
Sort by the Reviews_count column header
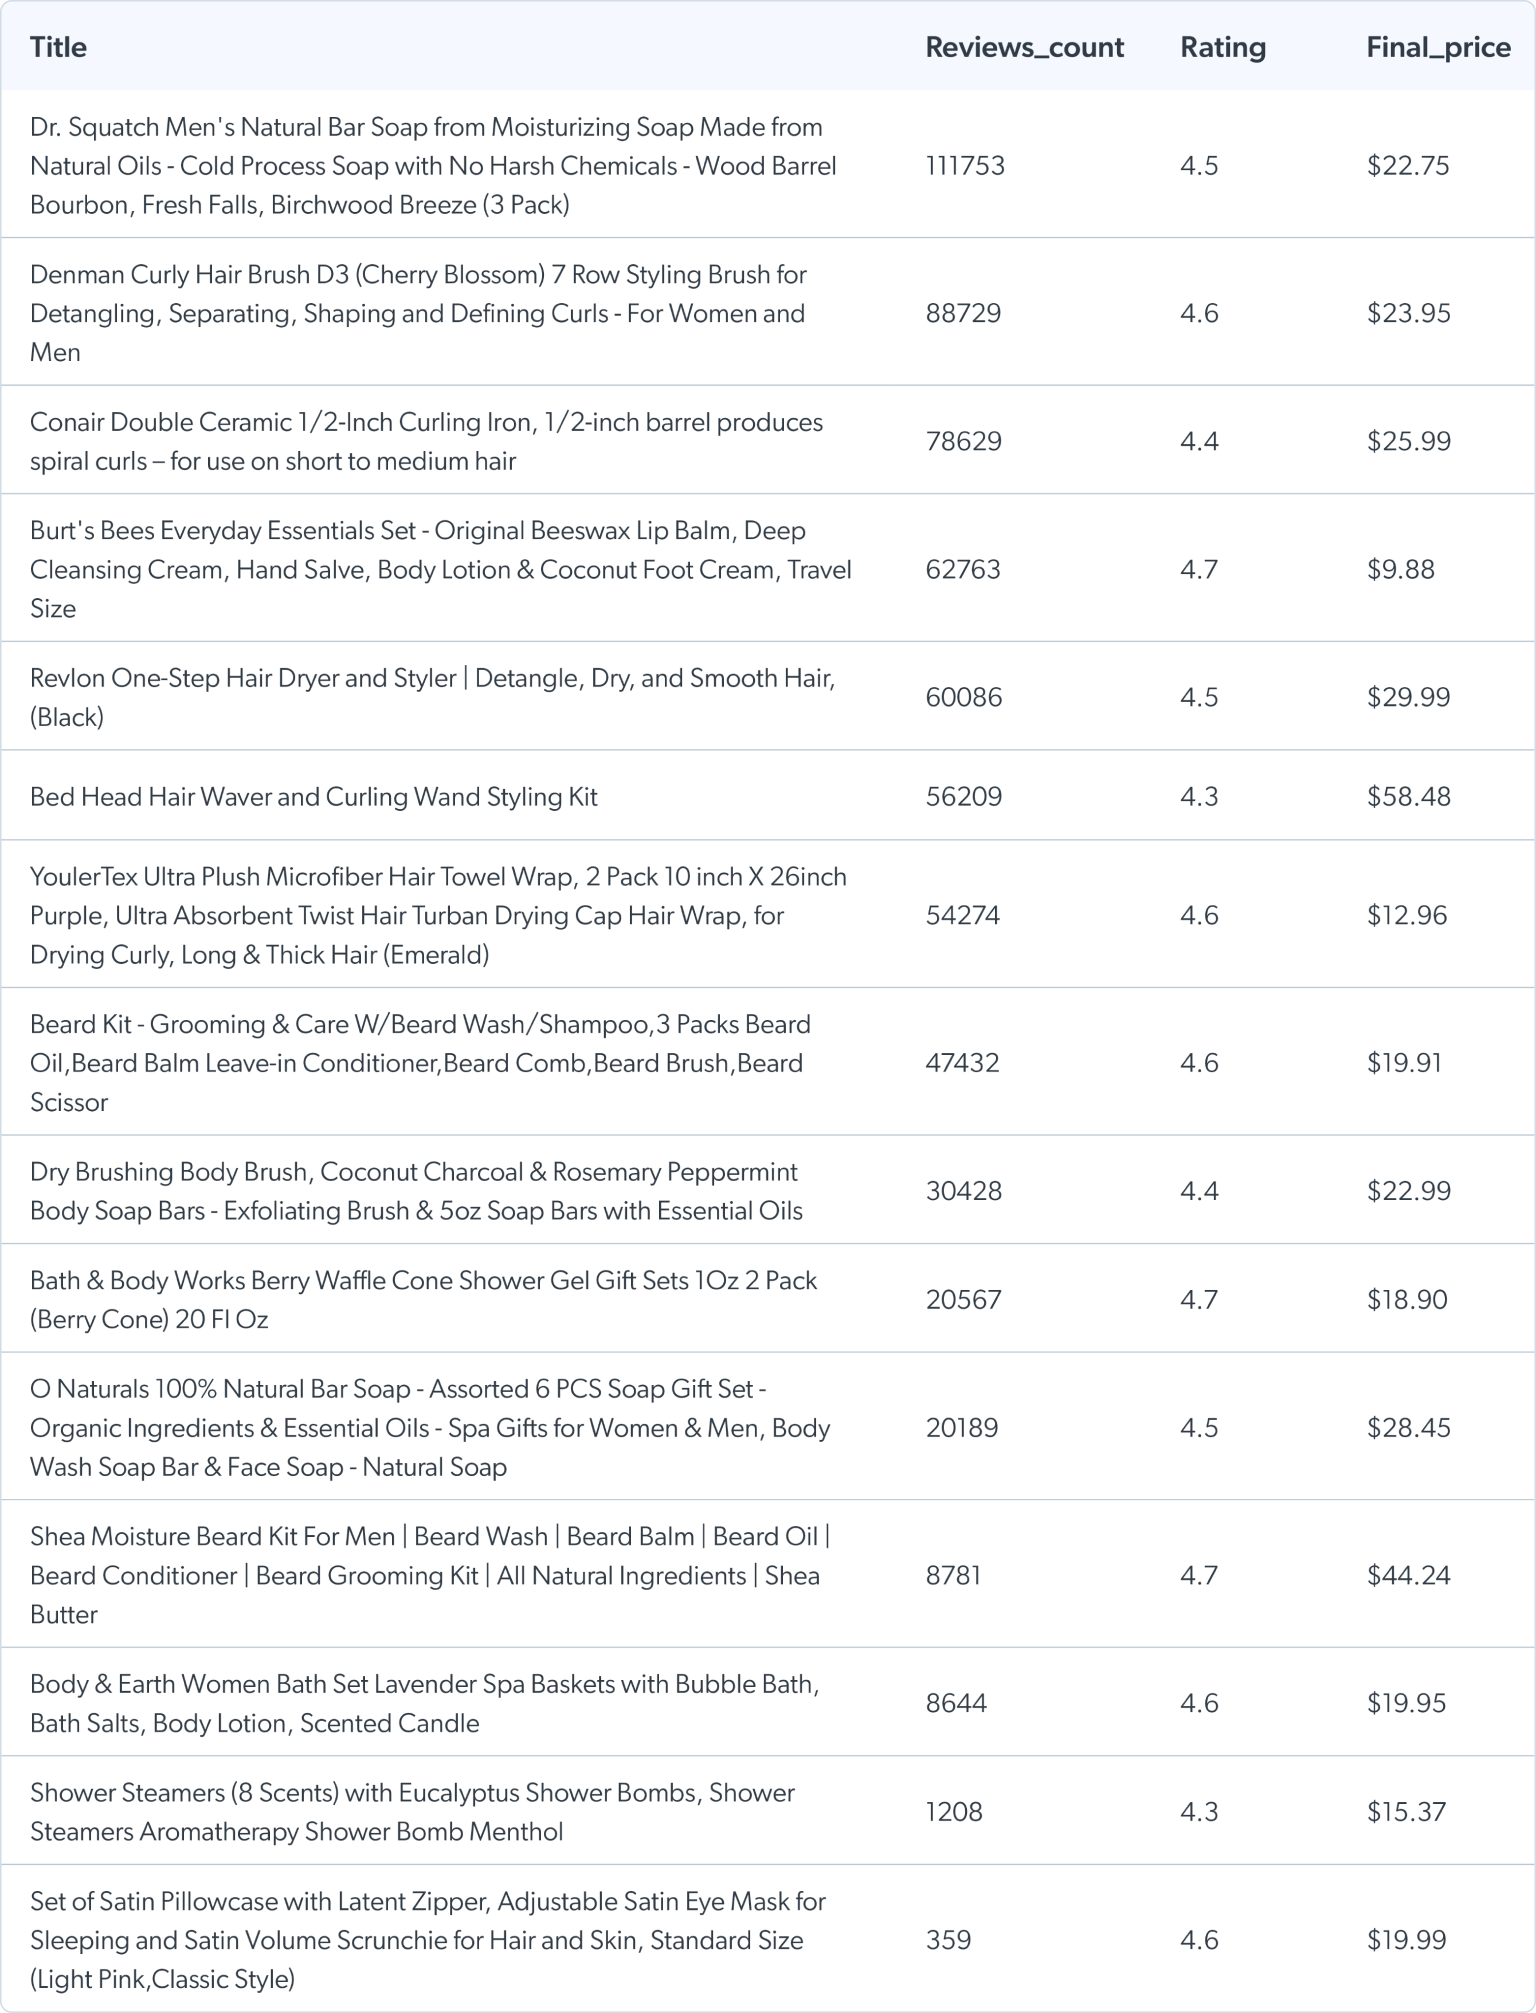(1024, 47)
